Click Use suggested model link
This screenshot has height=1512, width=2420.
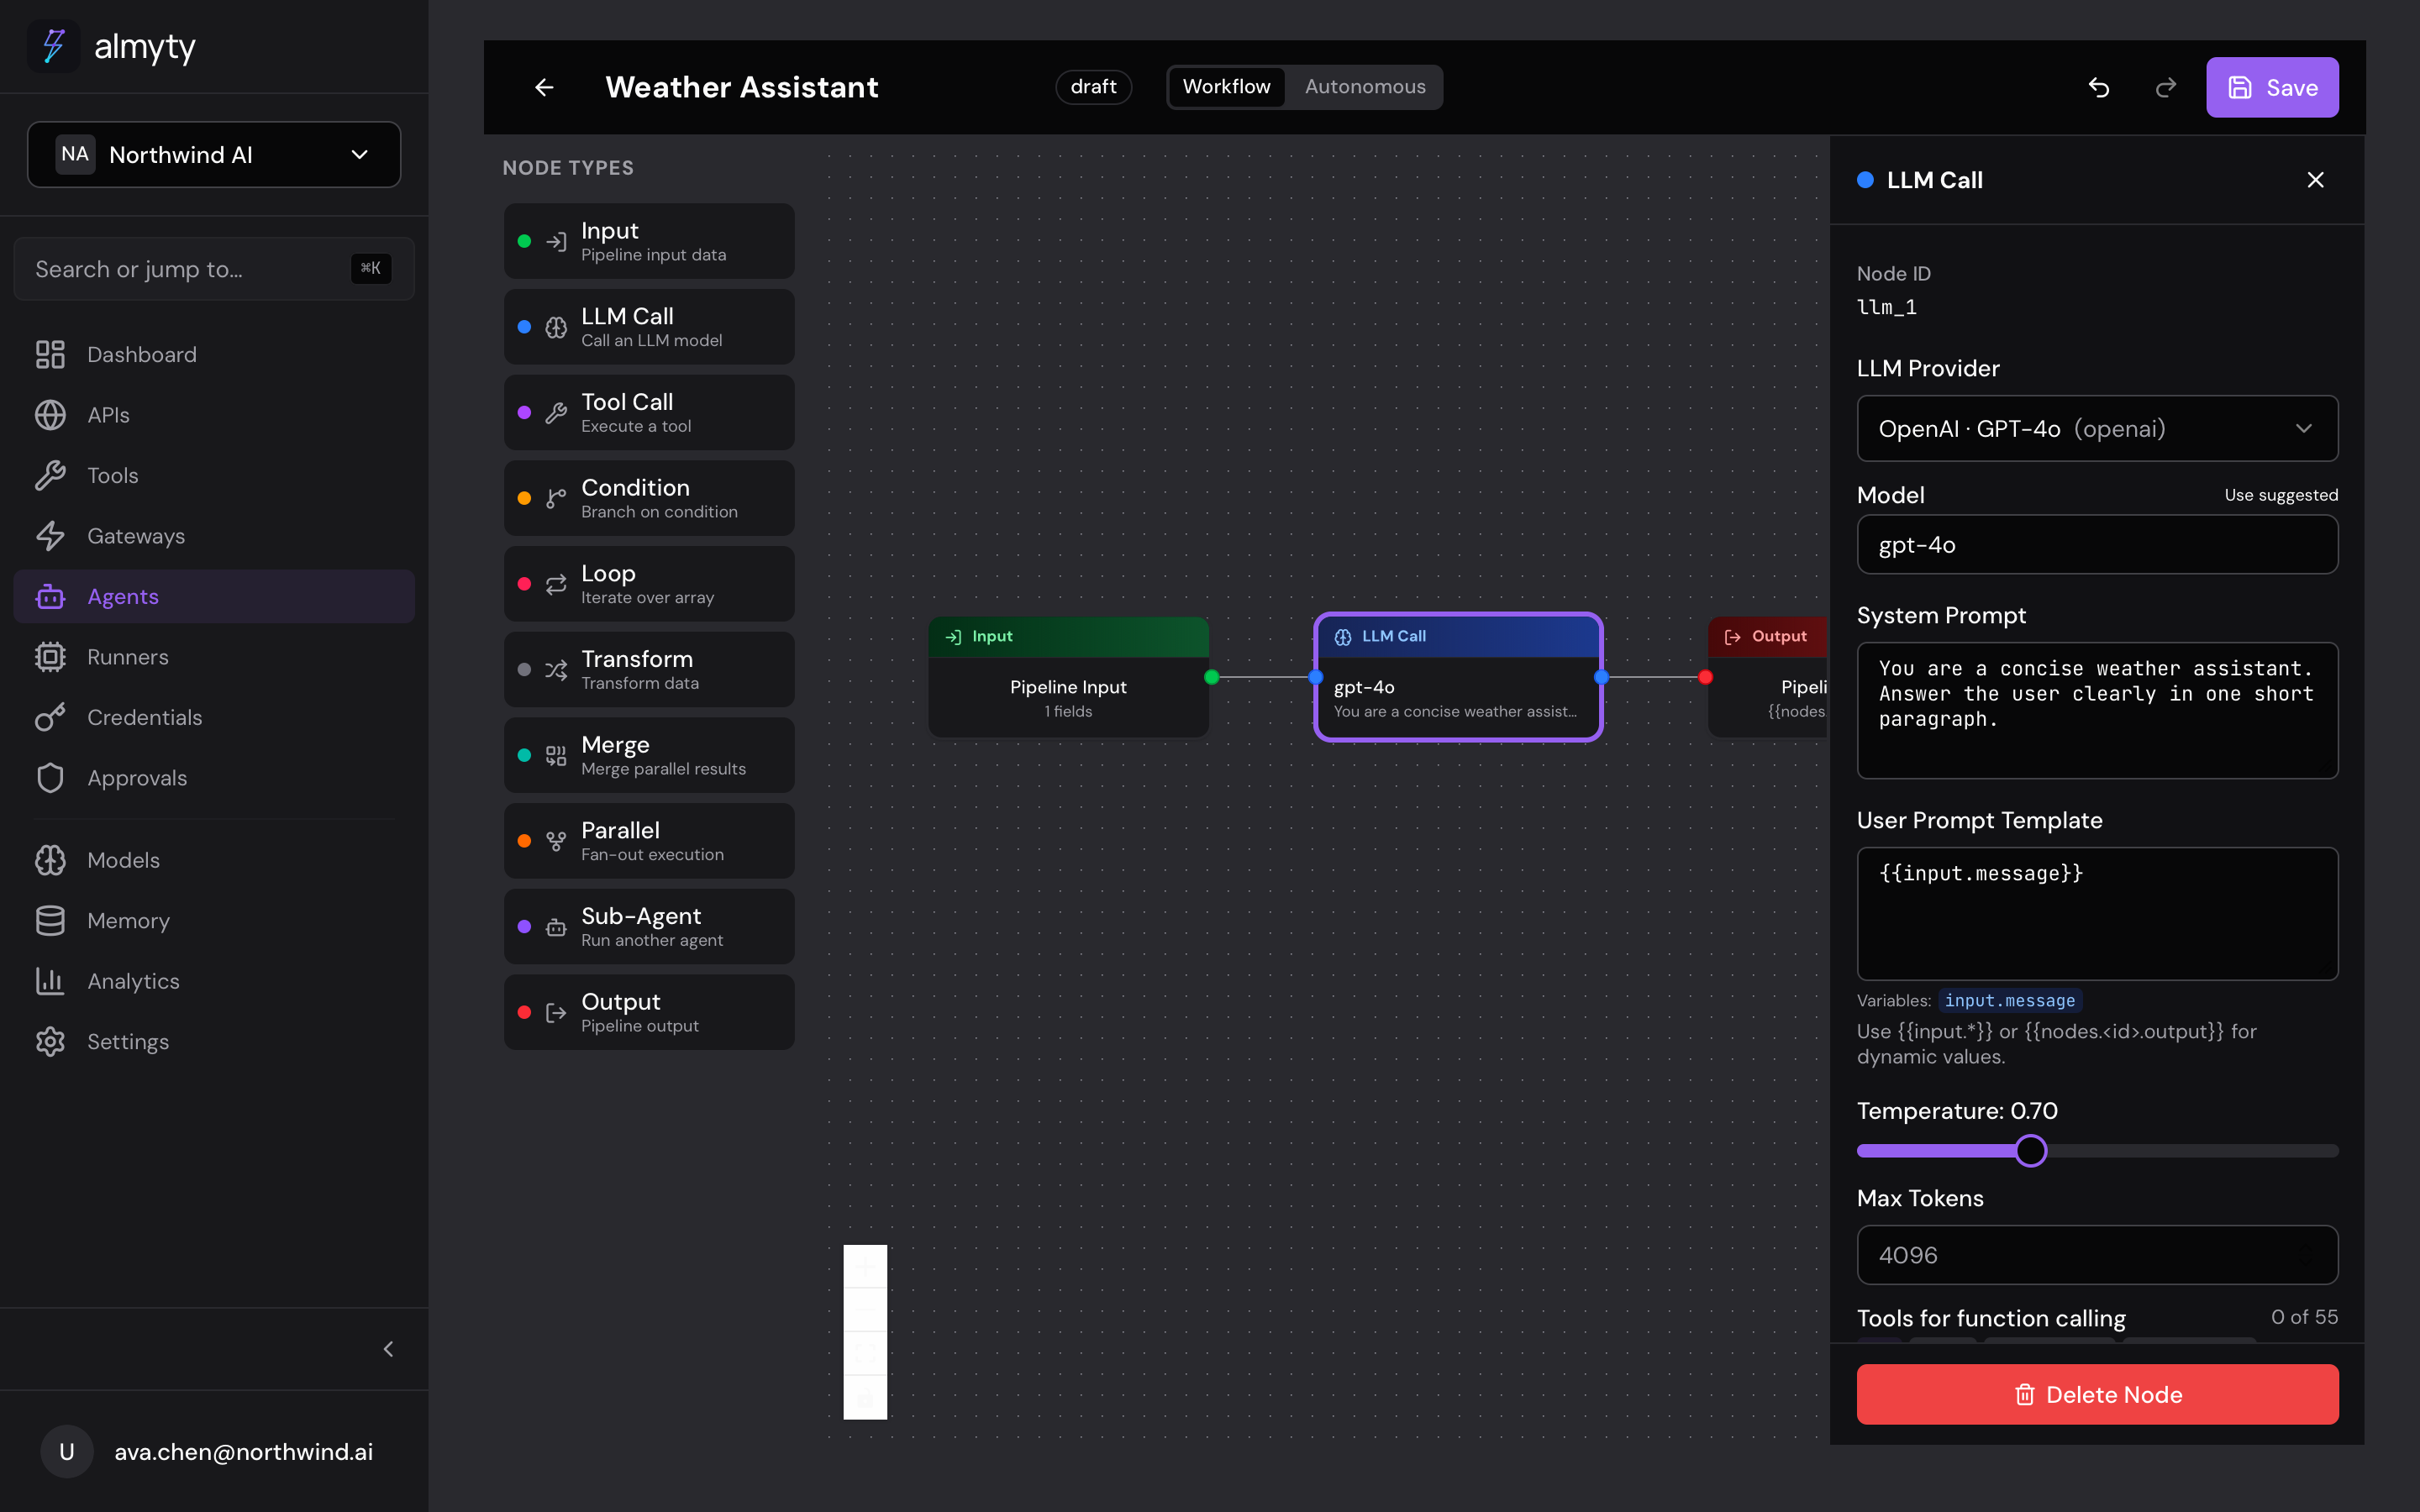[x=2281, y=495]
